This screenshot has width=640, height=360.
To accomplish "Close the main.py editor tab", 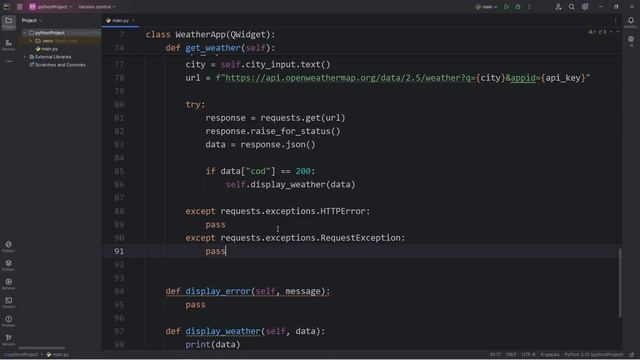I will [133, 20].
